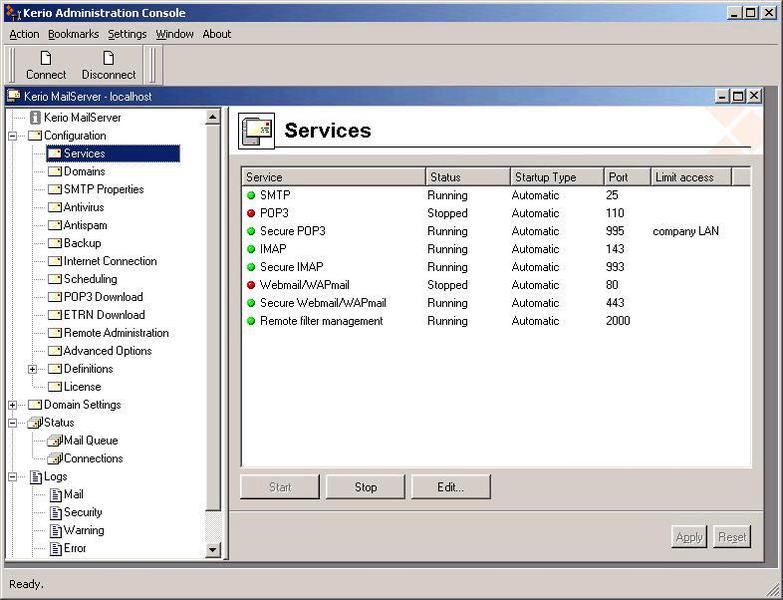Open SMTP Properties in the tree

coord(103,190)
